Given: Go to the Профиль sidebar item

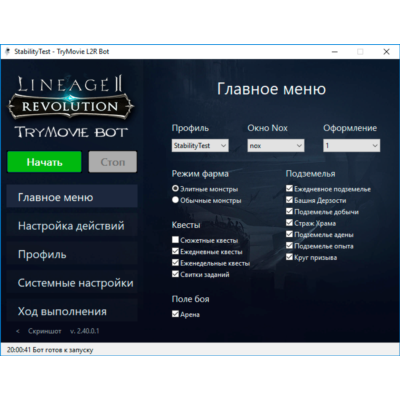Looking at the screenshot, I should [72, 254].
